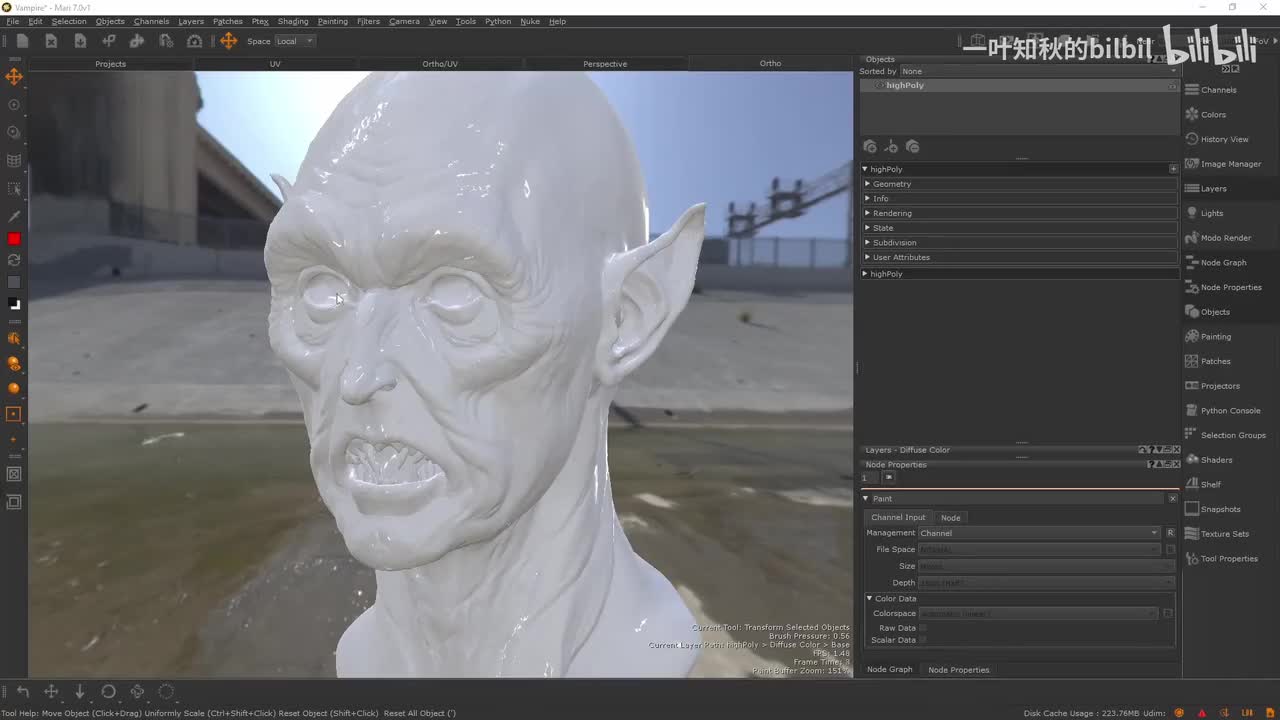Click the Add Object icon in Objects panel
Image resolution: width=1280 pixels, height=720 pixels.
coord(870,147)
